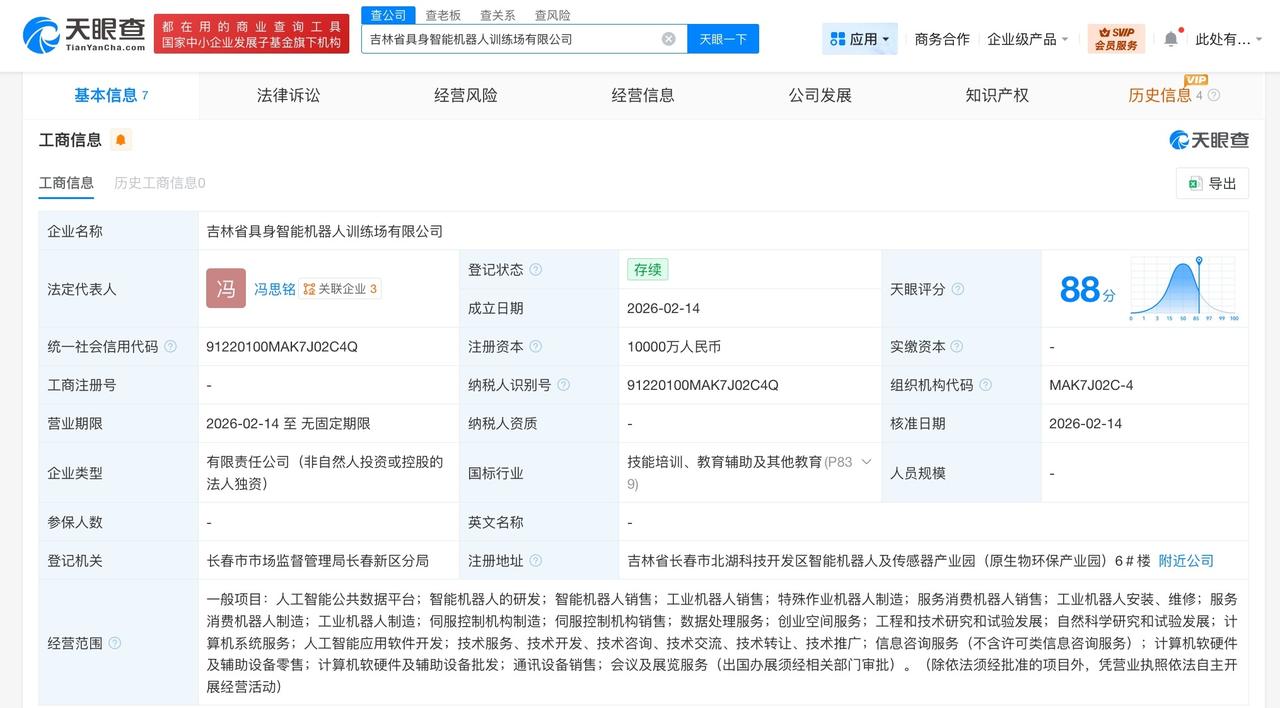
Task: Open the 附近公司 link
Action: click(1186, 561)
